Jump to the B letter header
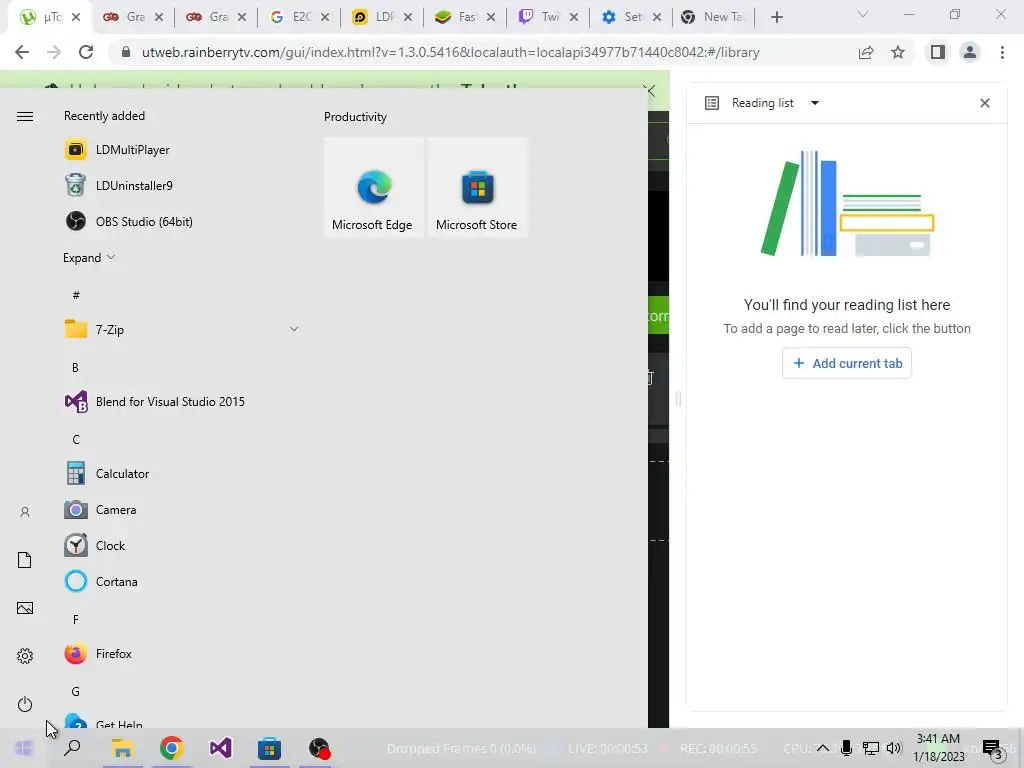Viewport: 1024px width, 768px height. click(x=75, y=367)
